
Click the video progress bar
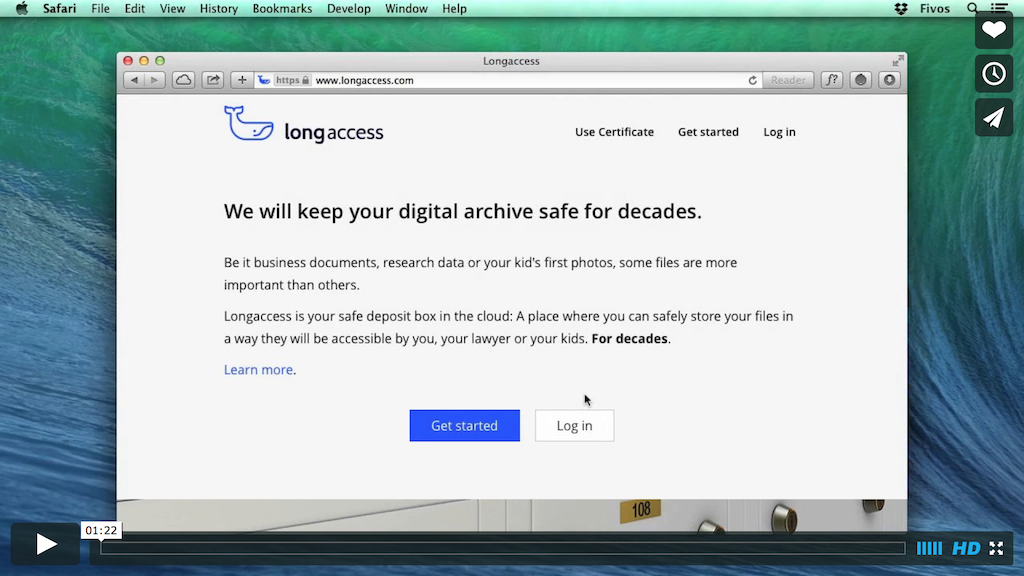(x=503, y=549)
